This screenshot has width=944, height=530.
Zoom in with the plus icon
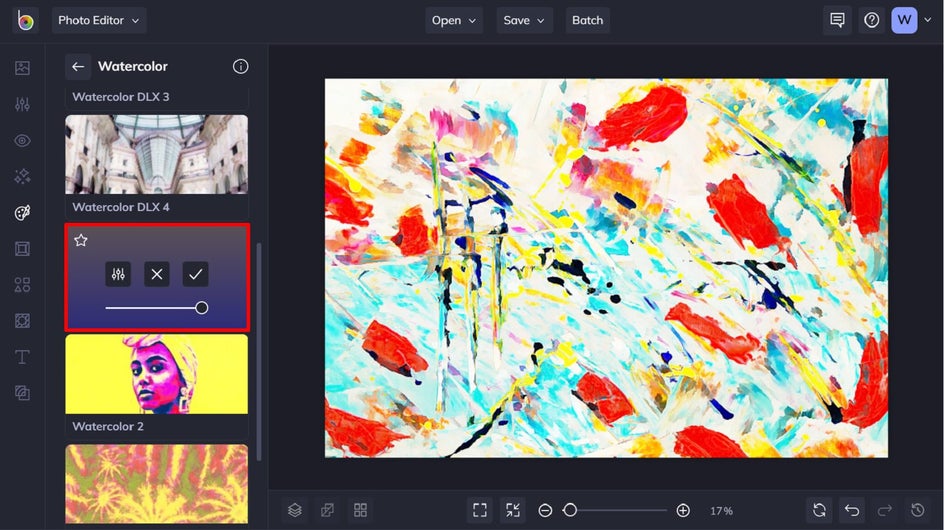tap(683, 511)
